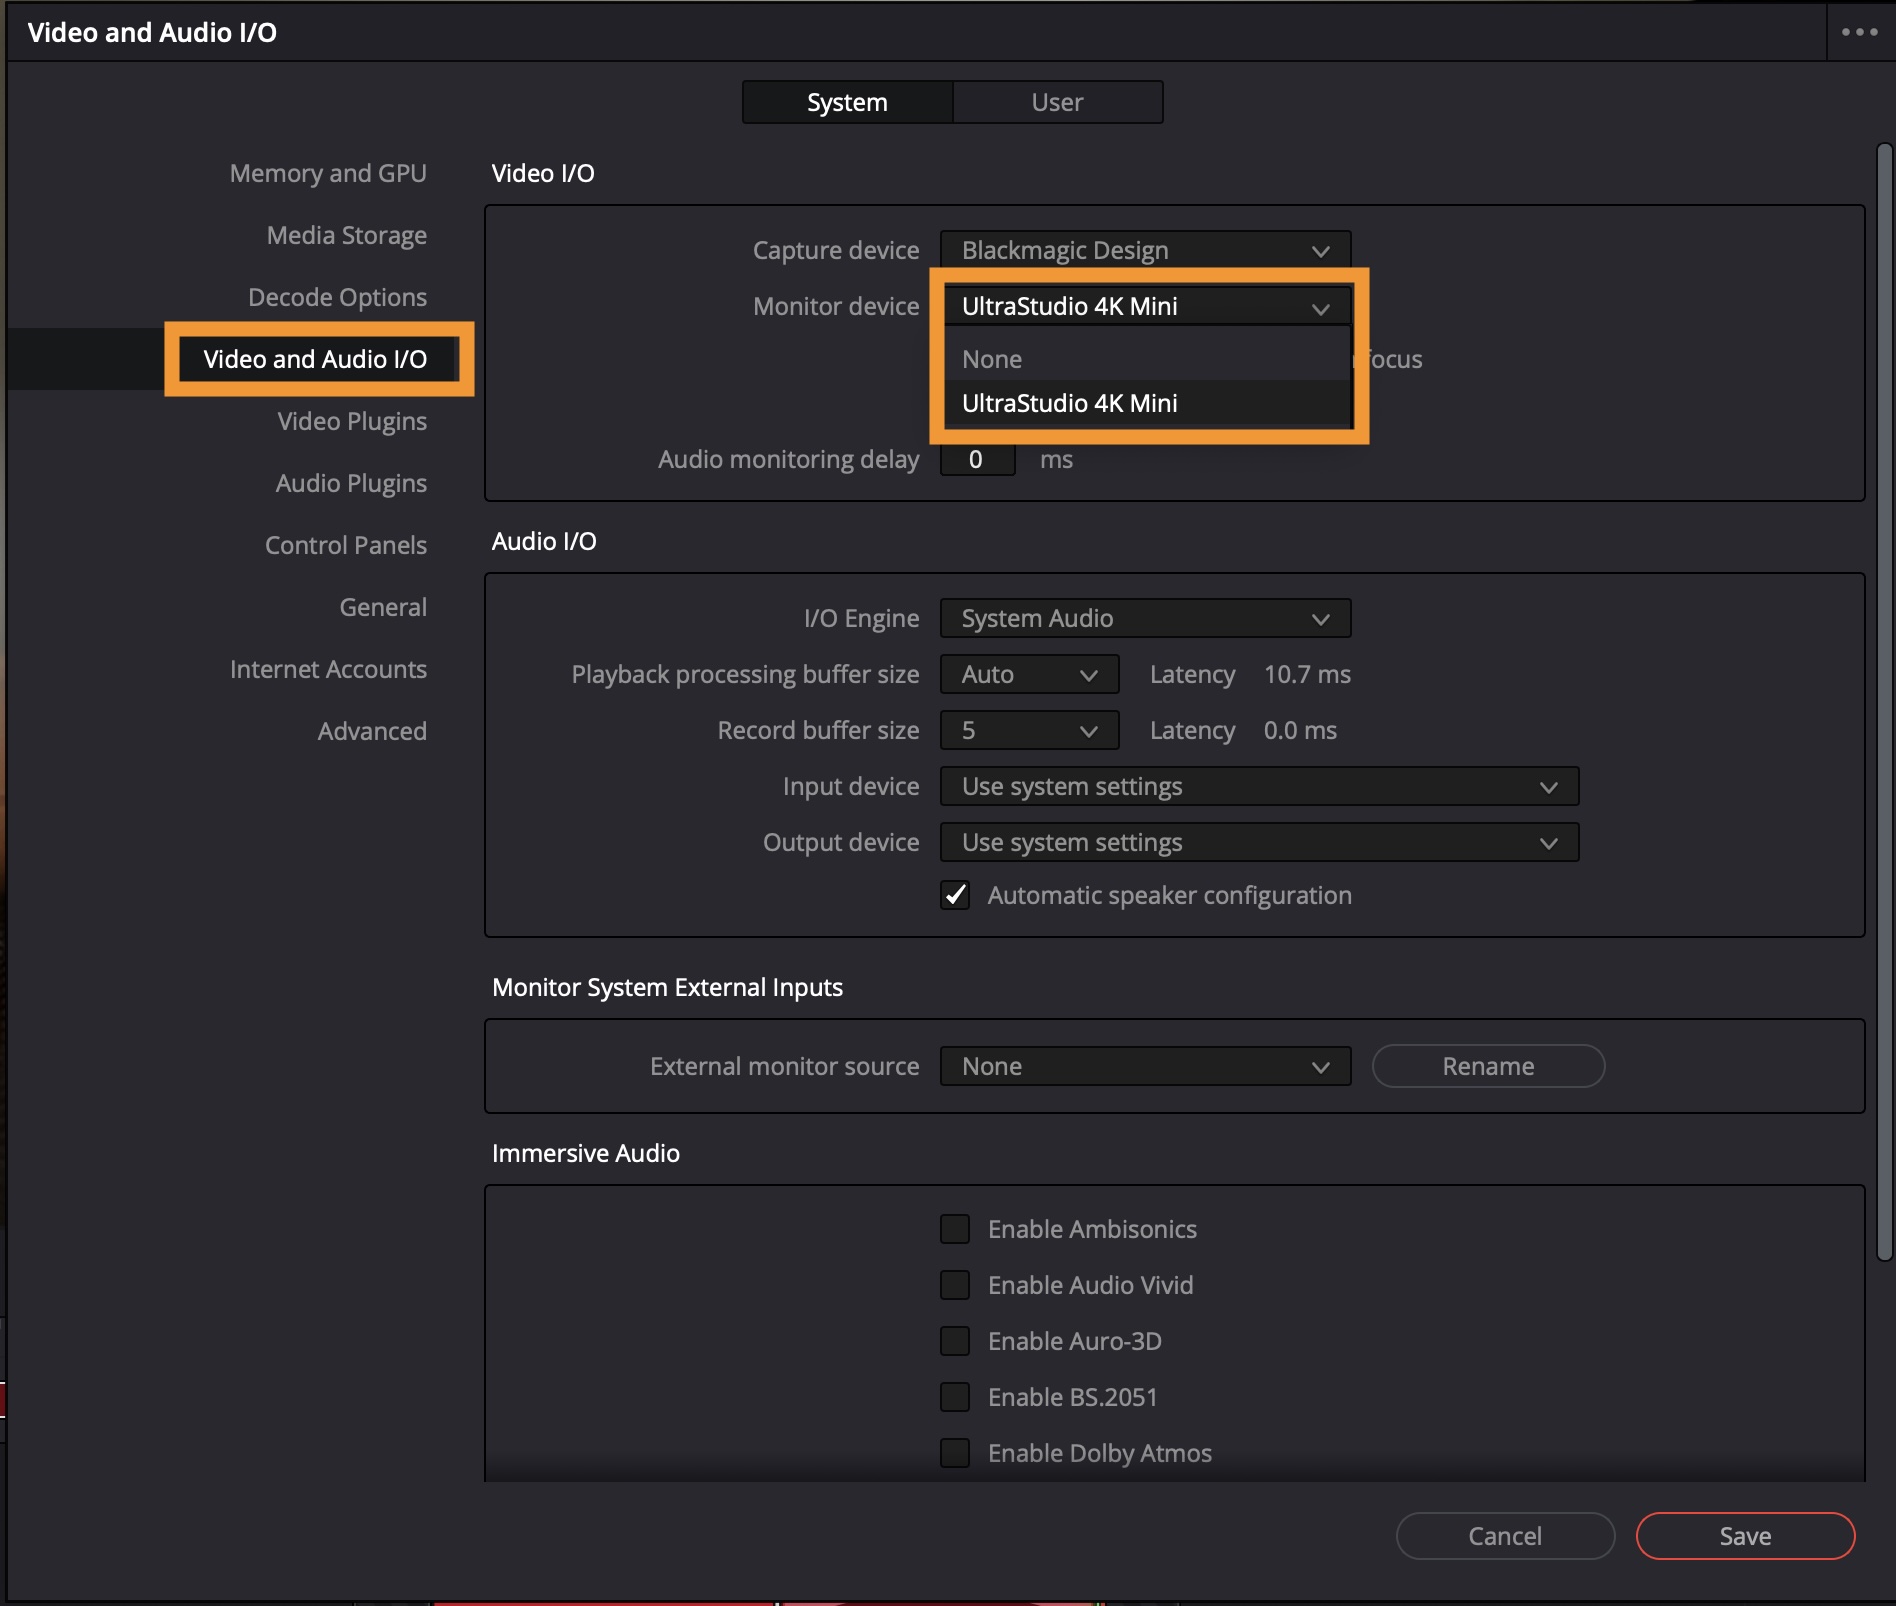Open Video Plugins settings

coord(352,421)
